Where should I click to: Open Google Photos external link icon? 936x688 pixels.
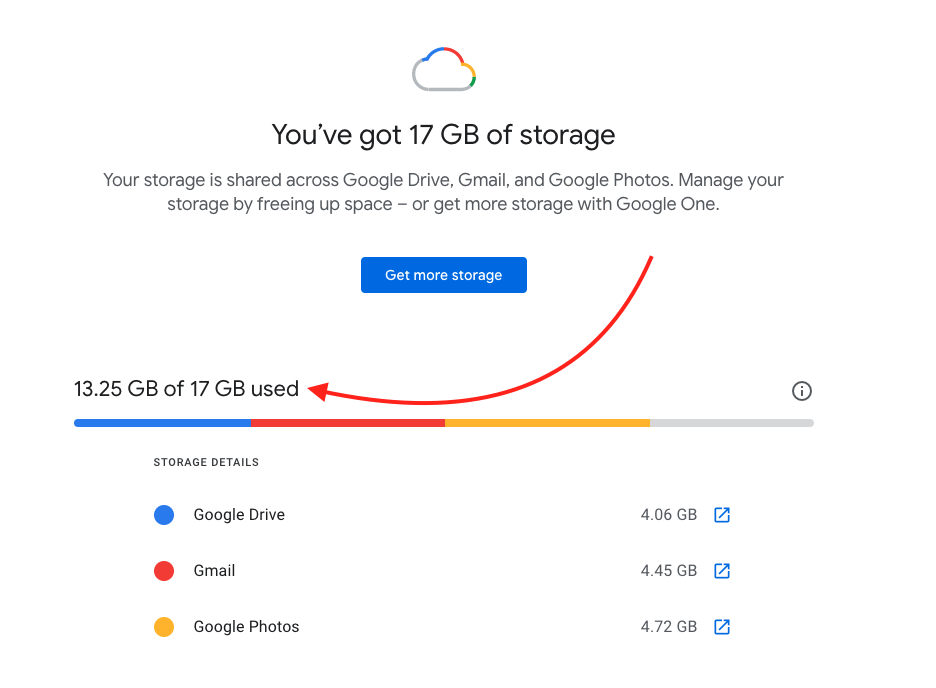click(722, 627)
